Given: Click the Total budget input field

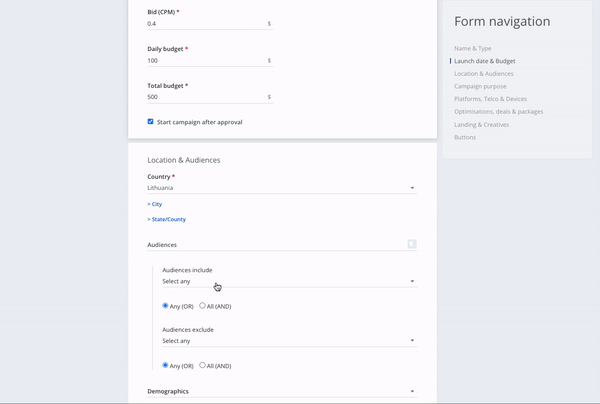Looking at the screenshot, I should click(210, 97).
